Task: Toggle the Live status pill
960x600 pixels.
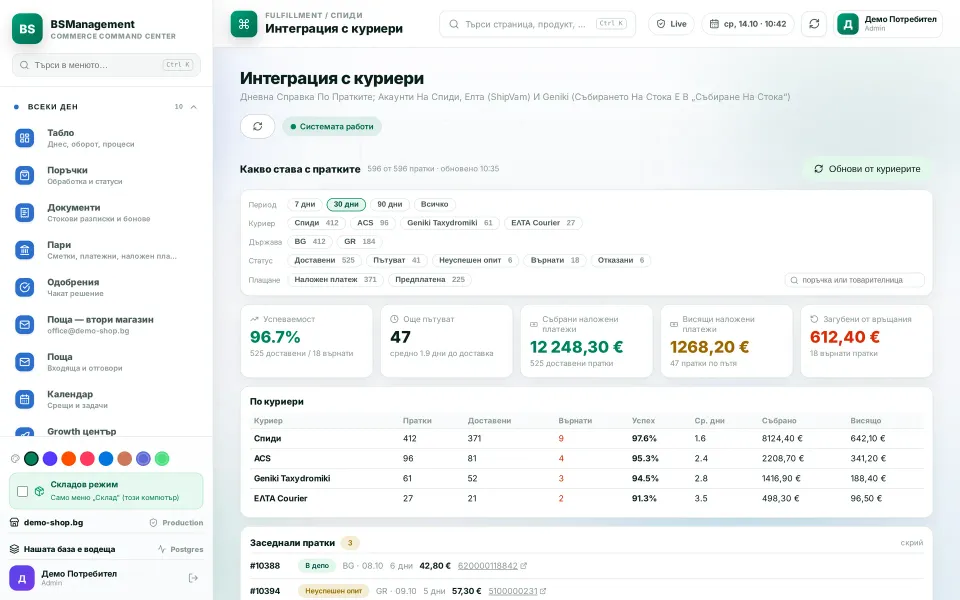Action: (671, 24)
